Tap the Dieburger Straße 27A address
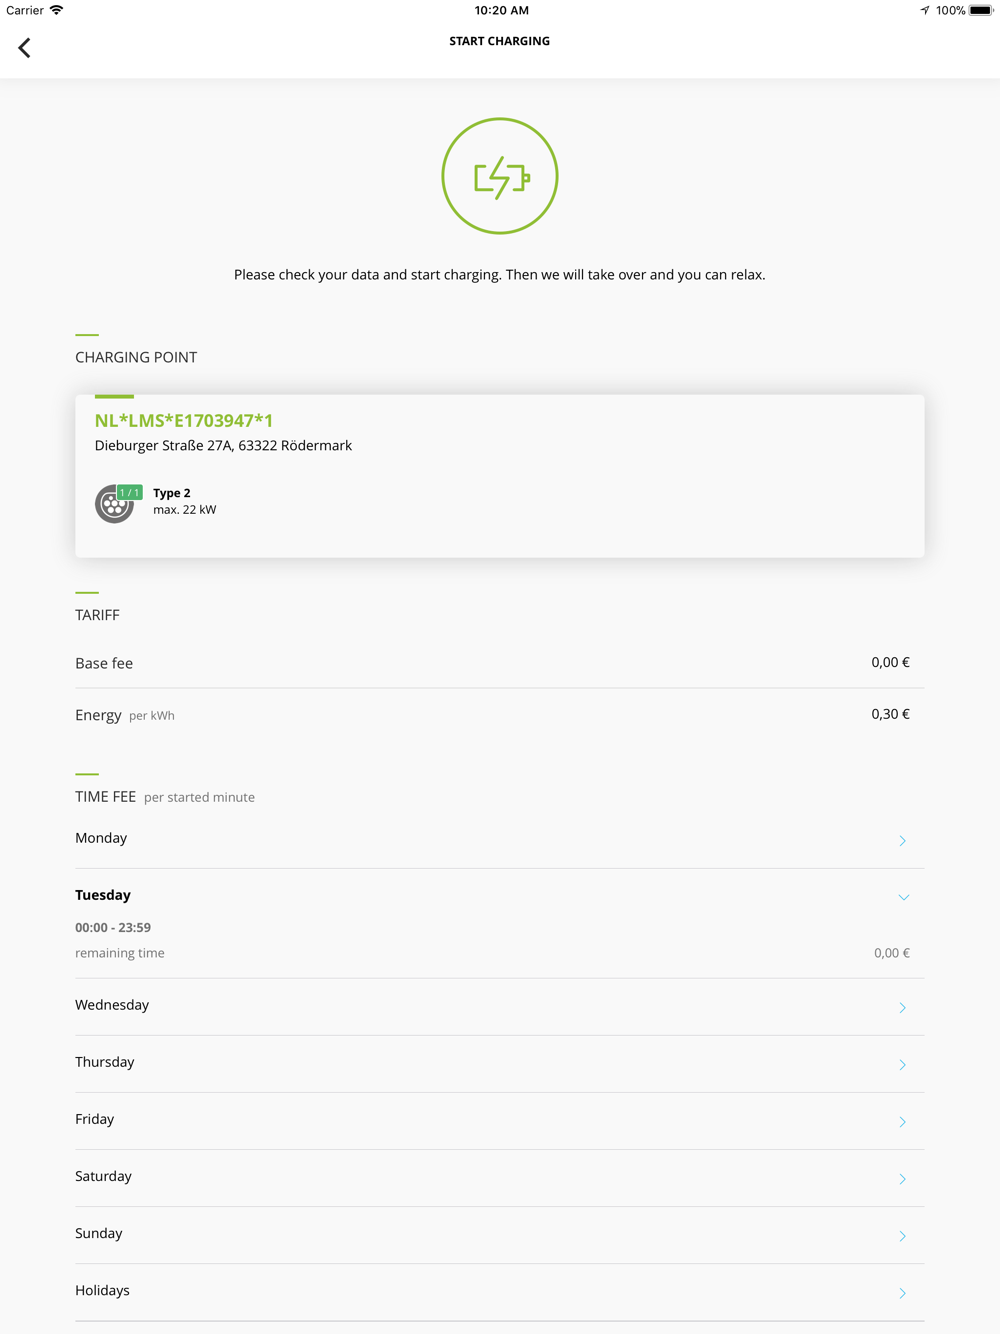The image size is (1000, 1334). pyautogui.click(x=223, y=446)
